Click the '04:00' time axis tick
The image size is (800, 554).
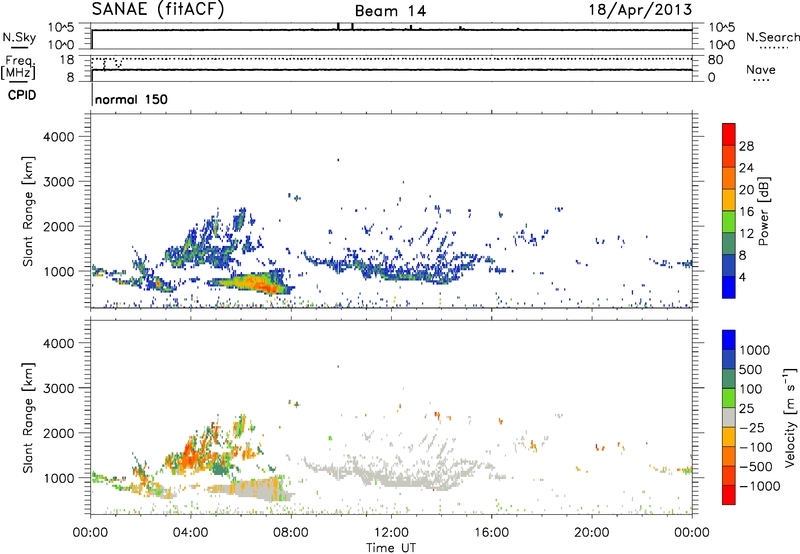tap(190, 533)
